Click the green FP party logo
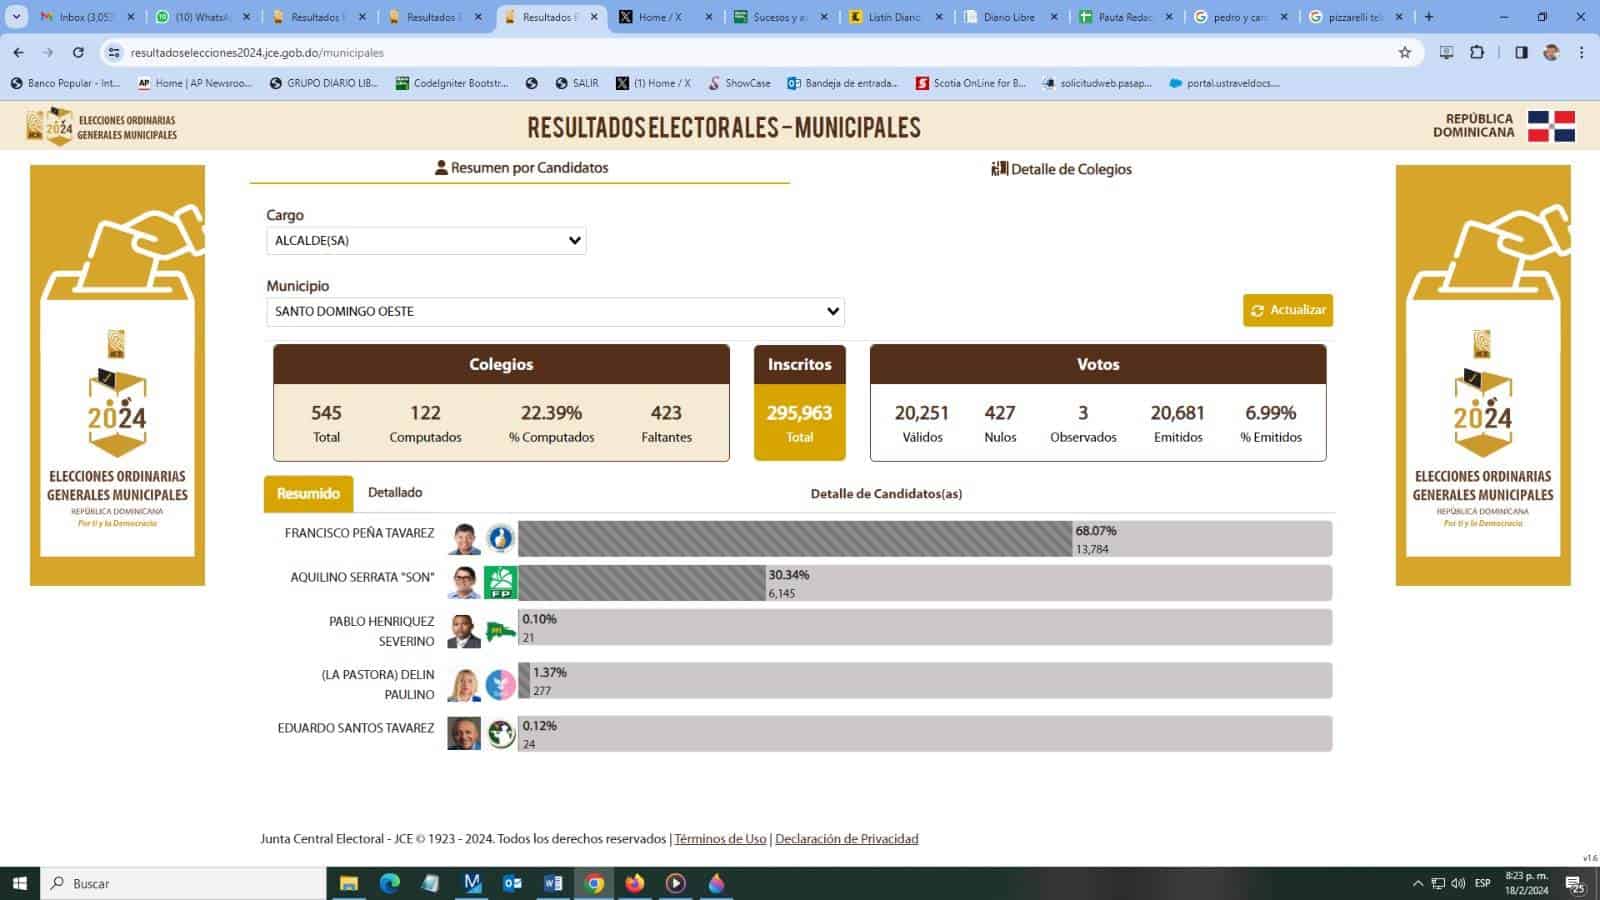1600x900 pixels. point(500,582)
